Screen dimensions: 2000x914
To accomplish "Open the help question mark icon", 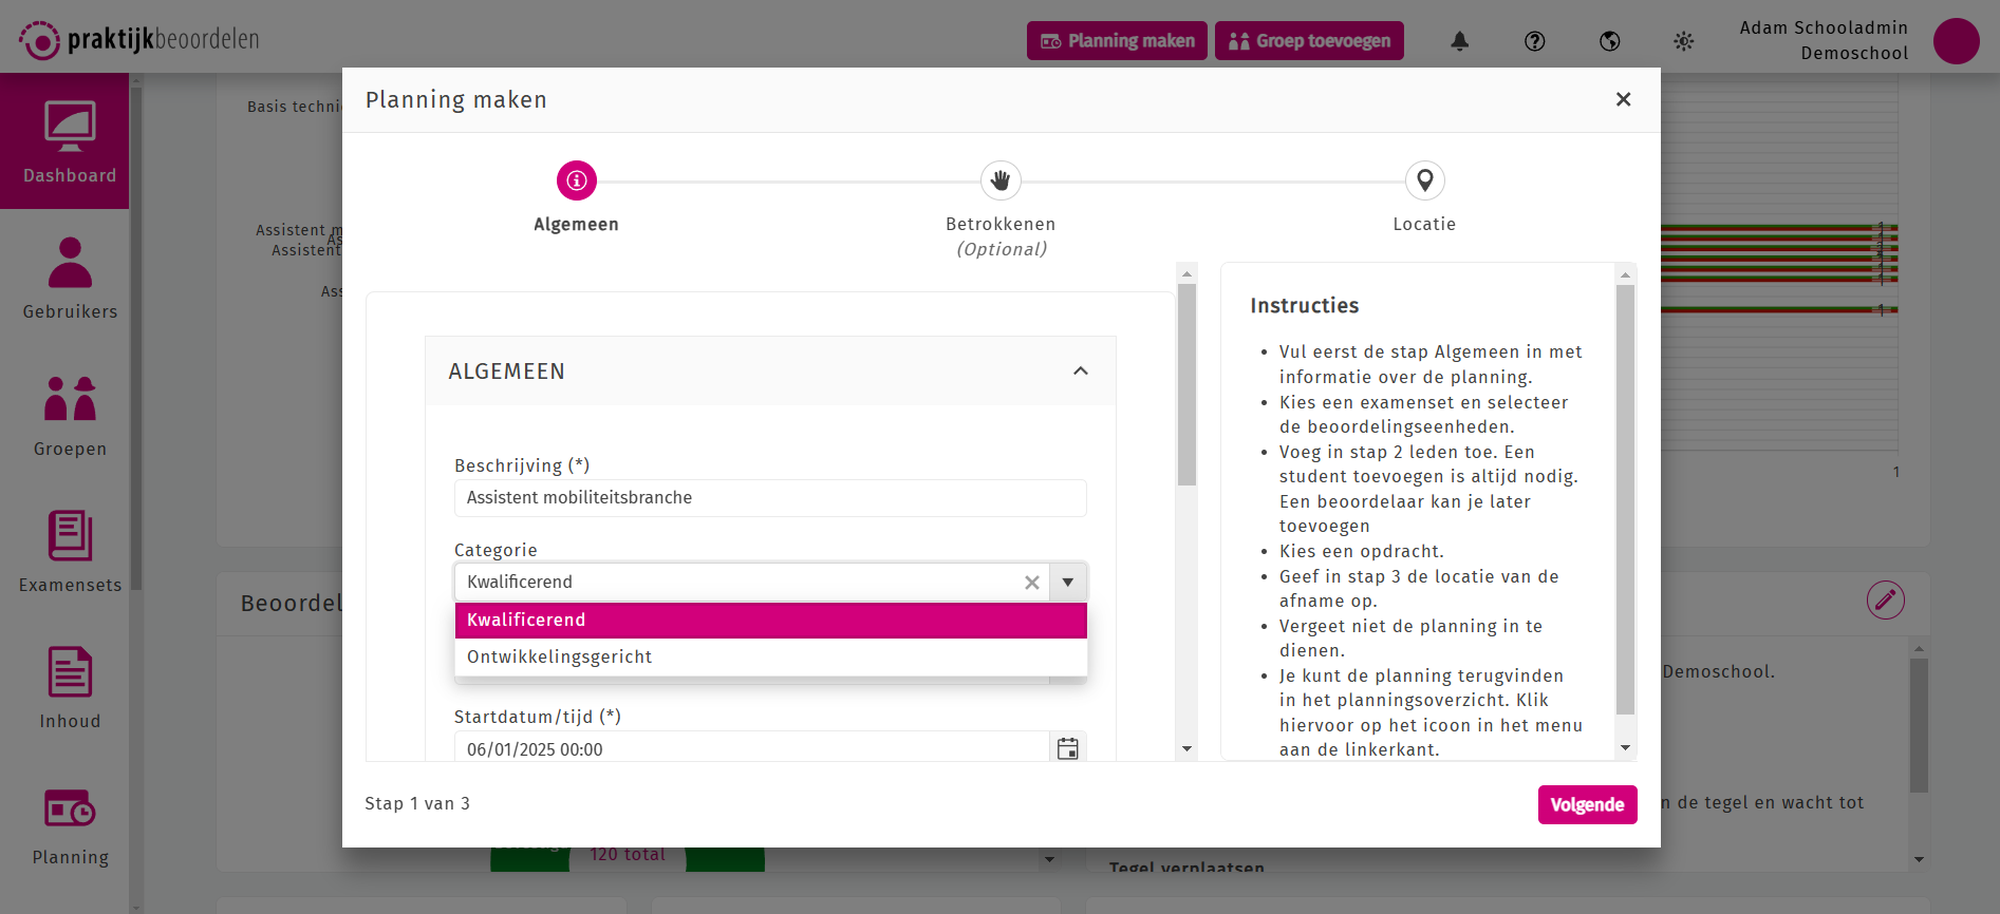I will (x=1534, y=41).
